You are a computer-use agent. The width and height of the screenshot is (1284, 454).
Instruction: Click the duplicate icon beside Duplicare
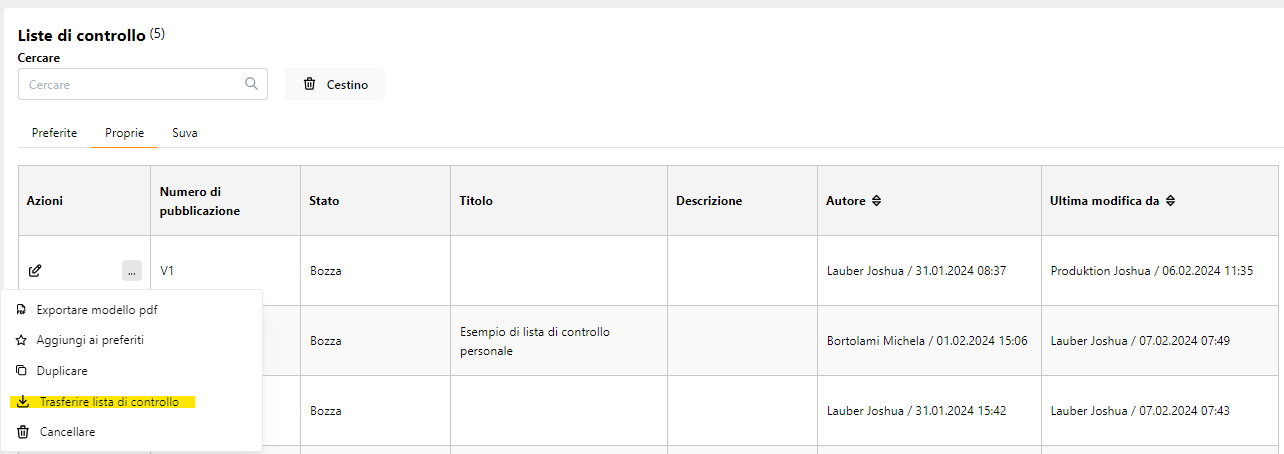click(x=22, y=371)
